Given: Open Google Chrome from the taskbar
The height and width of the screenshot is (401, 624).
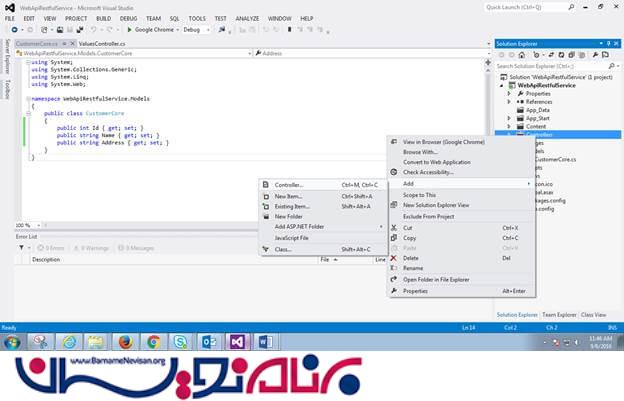Looking at the screenshot, I should tap(153, 343).
